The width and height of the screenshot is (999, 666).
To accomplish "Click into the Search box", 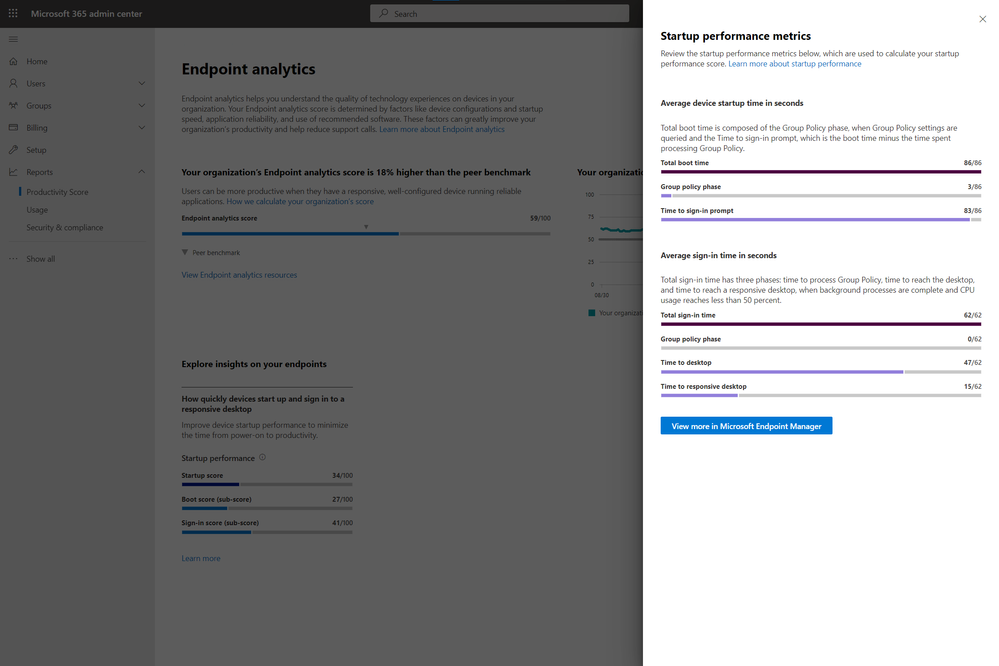I will coord(500,14).
